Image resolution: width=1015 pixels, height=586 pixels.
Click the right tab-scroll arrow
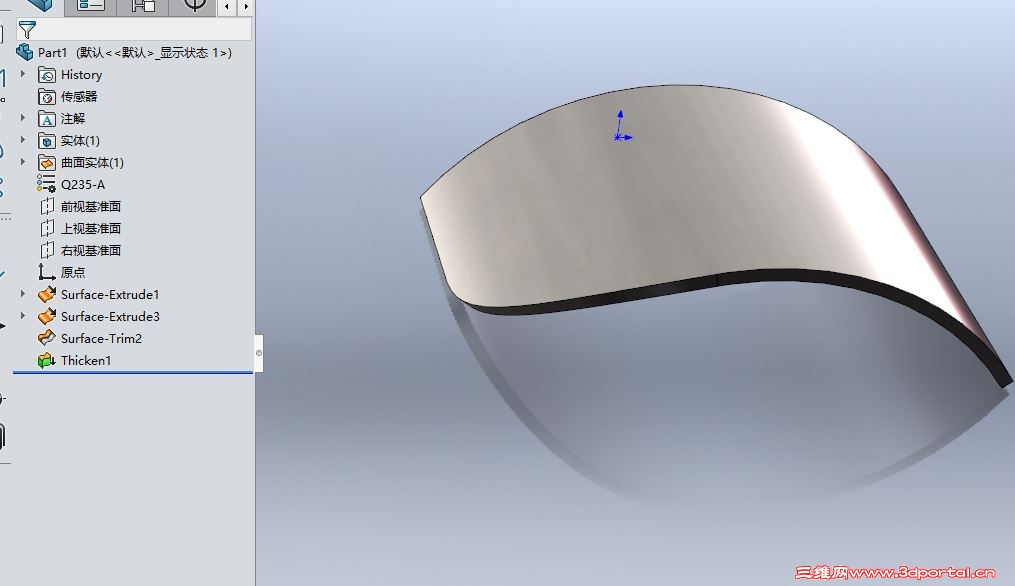coord(246,7)
